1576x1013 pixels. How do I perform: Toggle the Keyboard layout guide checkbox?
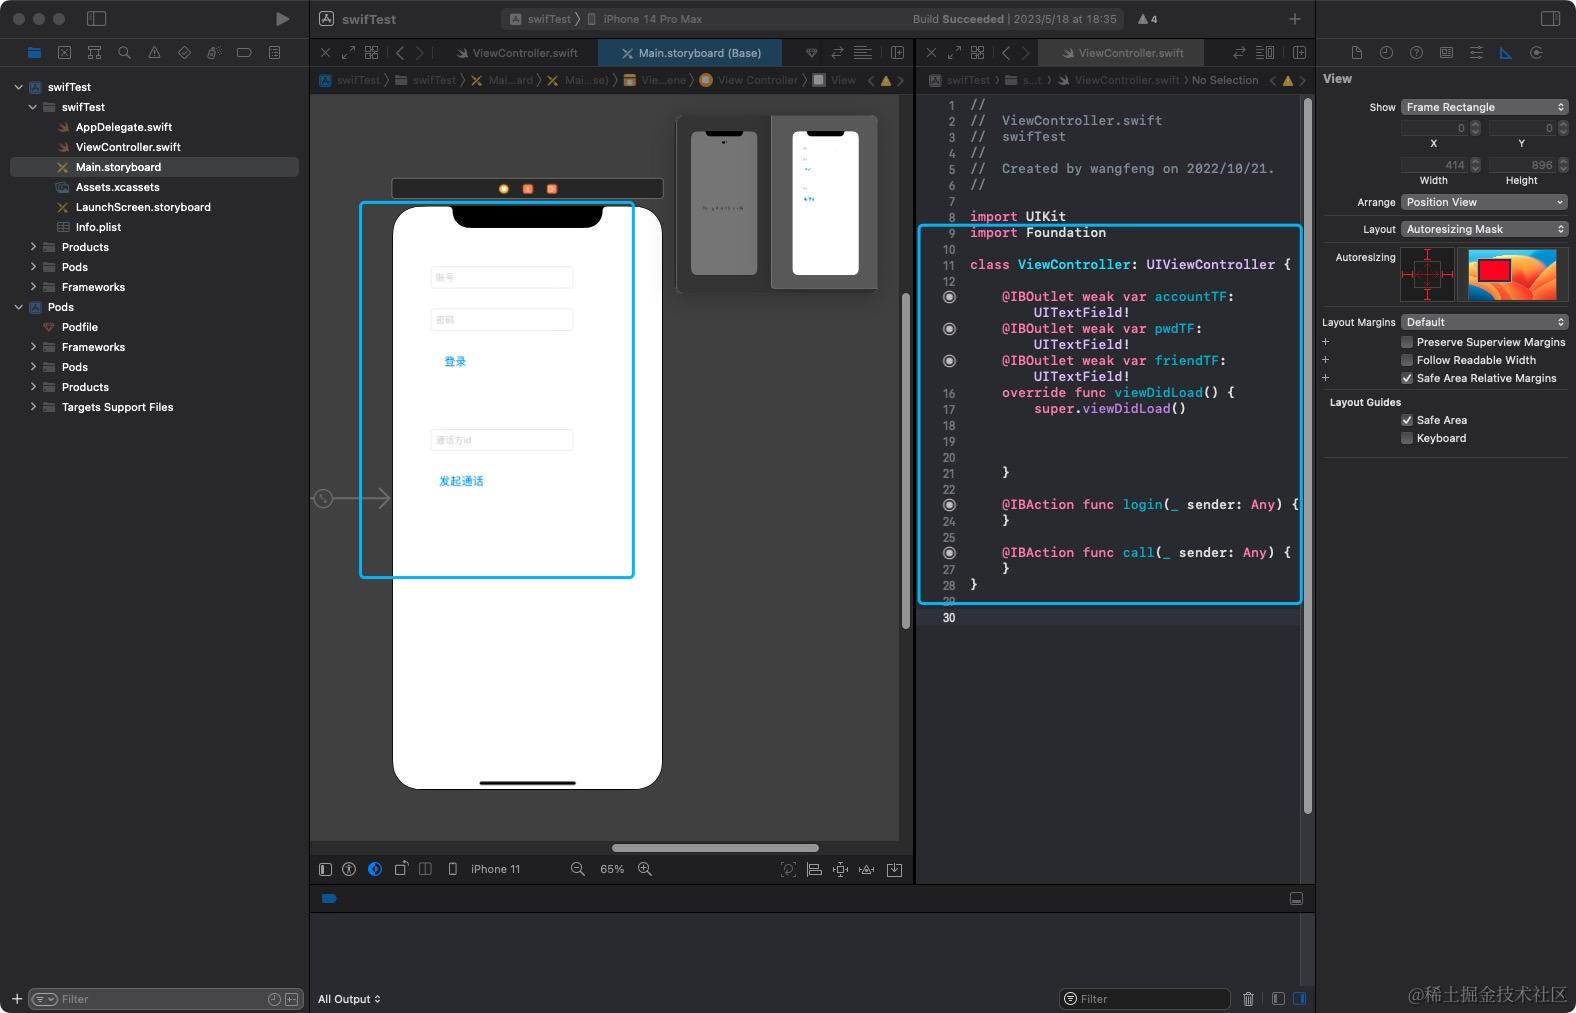pos(1407,438)
